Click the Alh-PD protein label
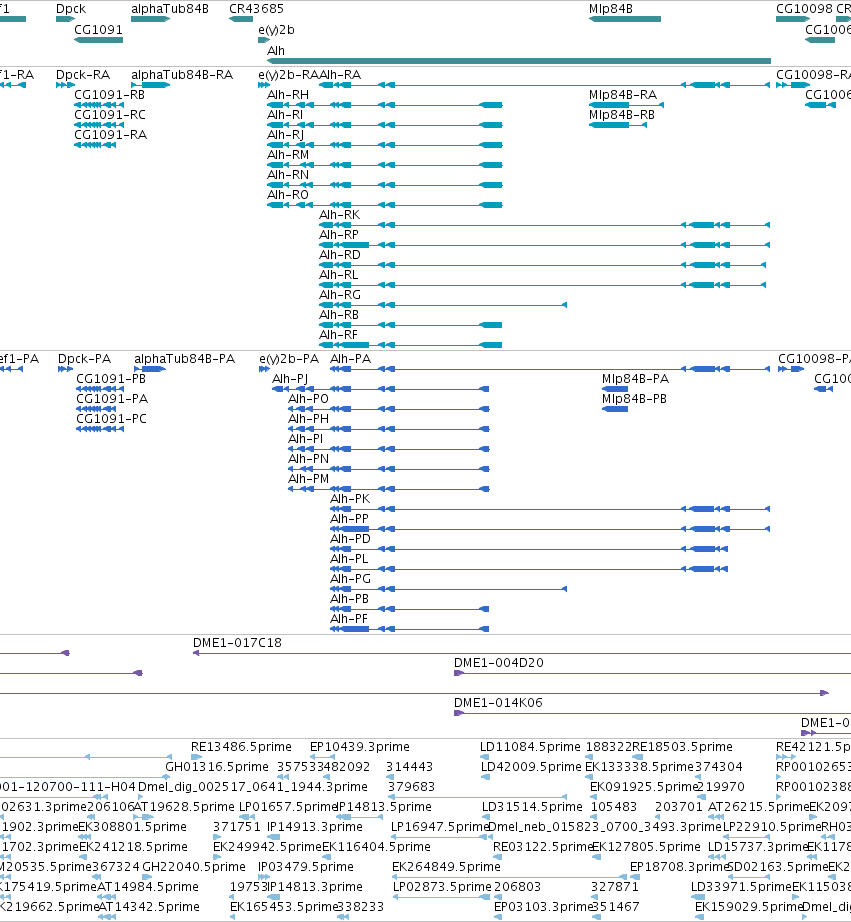Image resolution: width=851 pixels, height=922 pixels. (351, 539)
